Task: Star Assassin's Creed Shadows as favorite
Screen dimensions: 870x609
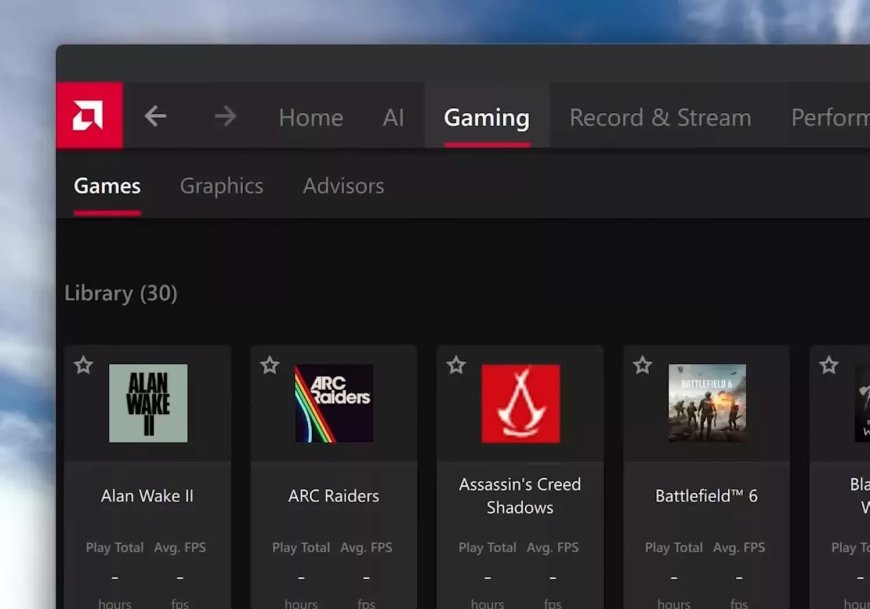Action: [456, 365]
